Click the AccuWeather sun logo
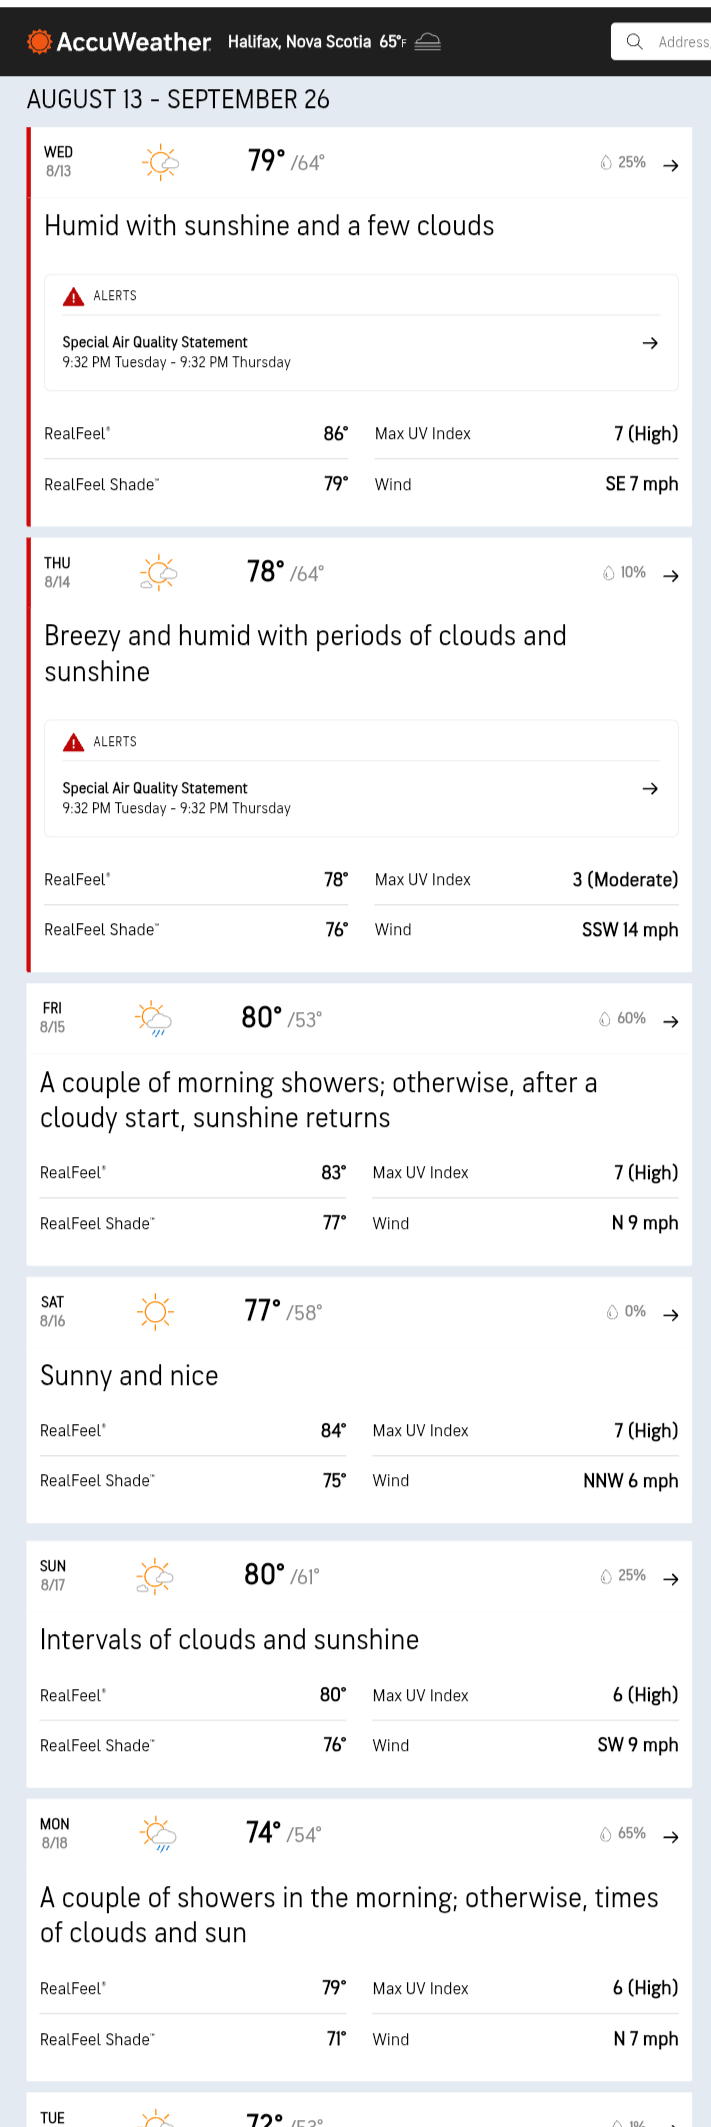 40,42
